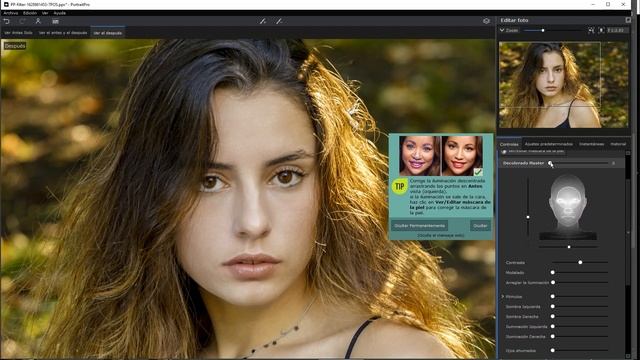Click the head lighting model preview
The image size is (640, 360).
(x=568, y=207)
